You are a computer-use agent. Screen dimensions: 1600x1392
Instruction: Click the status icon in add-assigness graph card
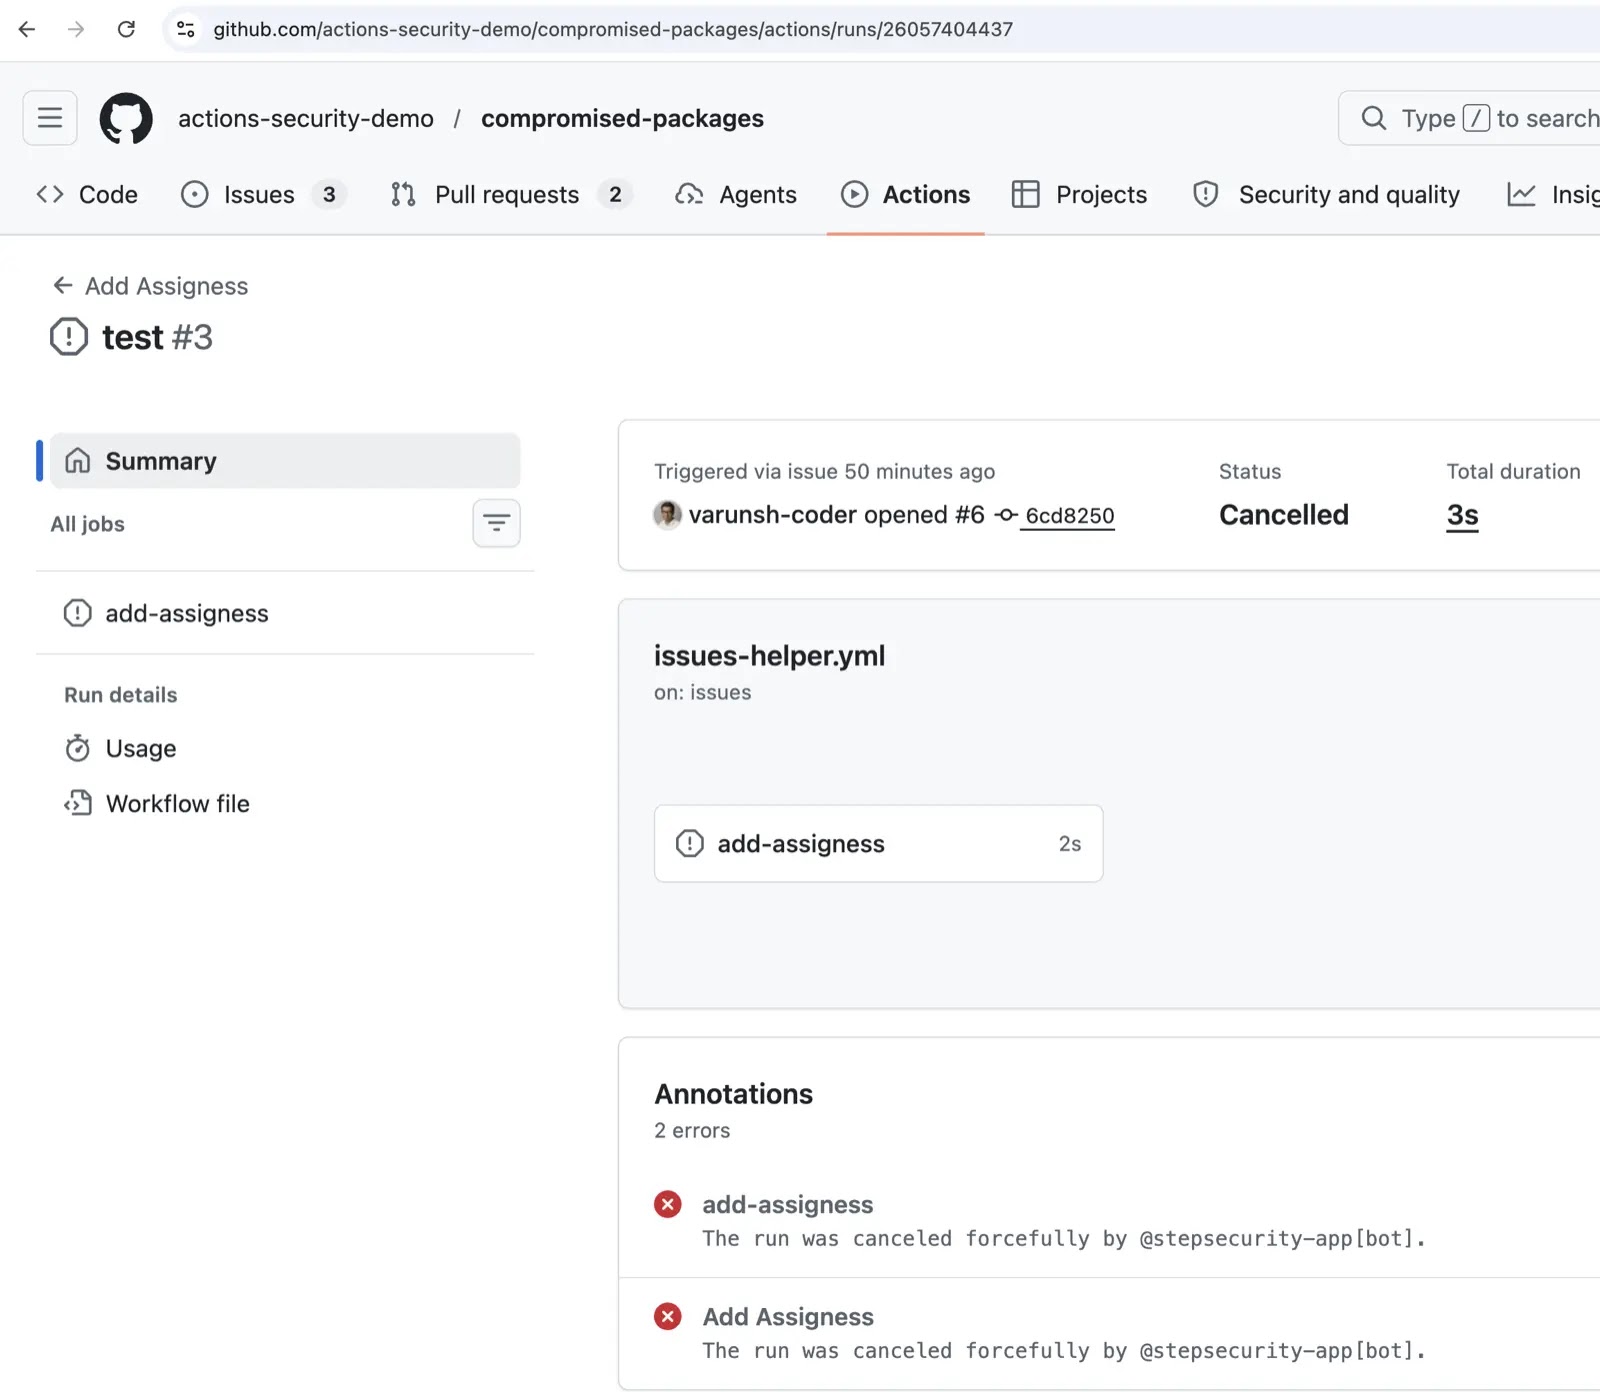[689, 843]
